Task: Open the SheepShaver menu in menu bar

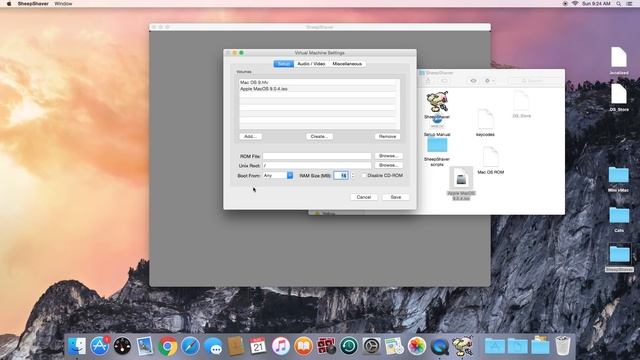Action: tap(33, 4)
